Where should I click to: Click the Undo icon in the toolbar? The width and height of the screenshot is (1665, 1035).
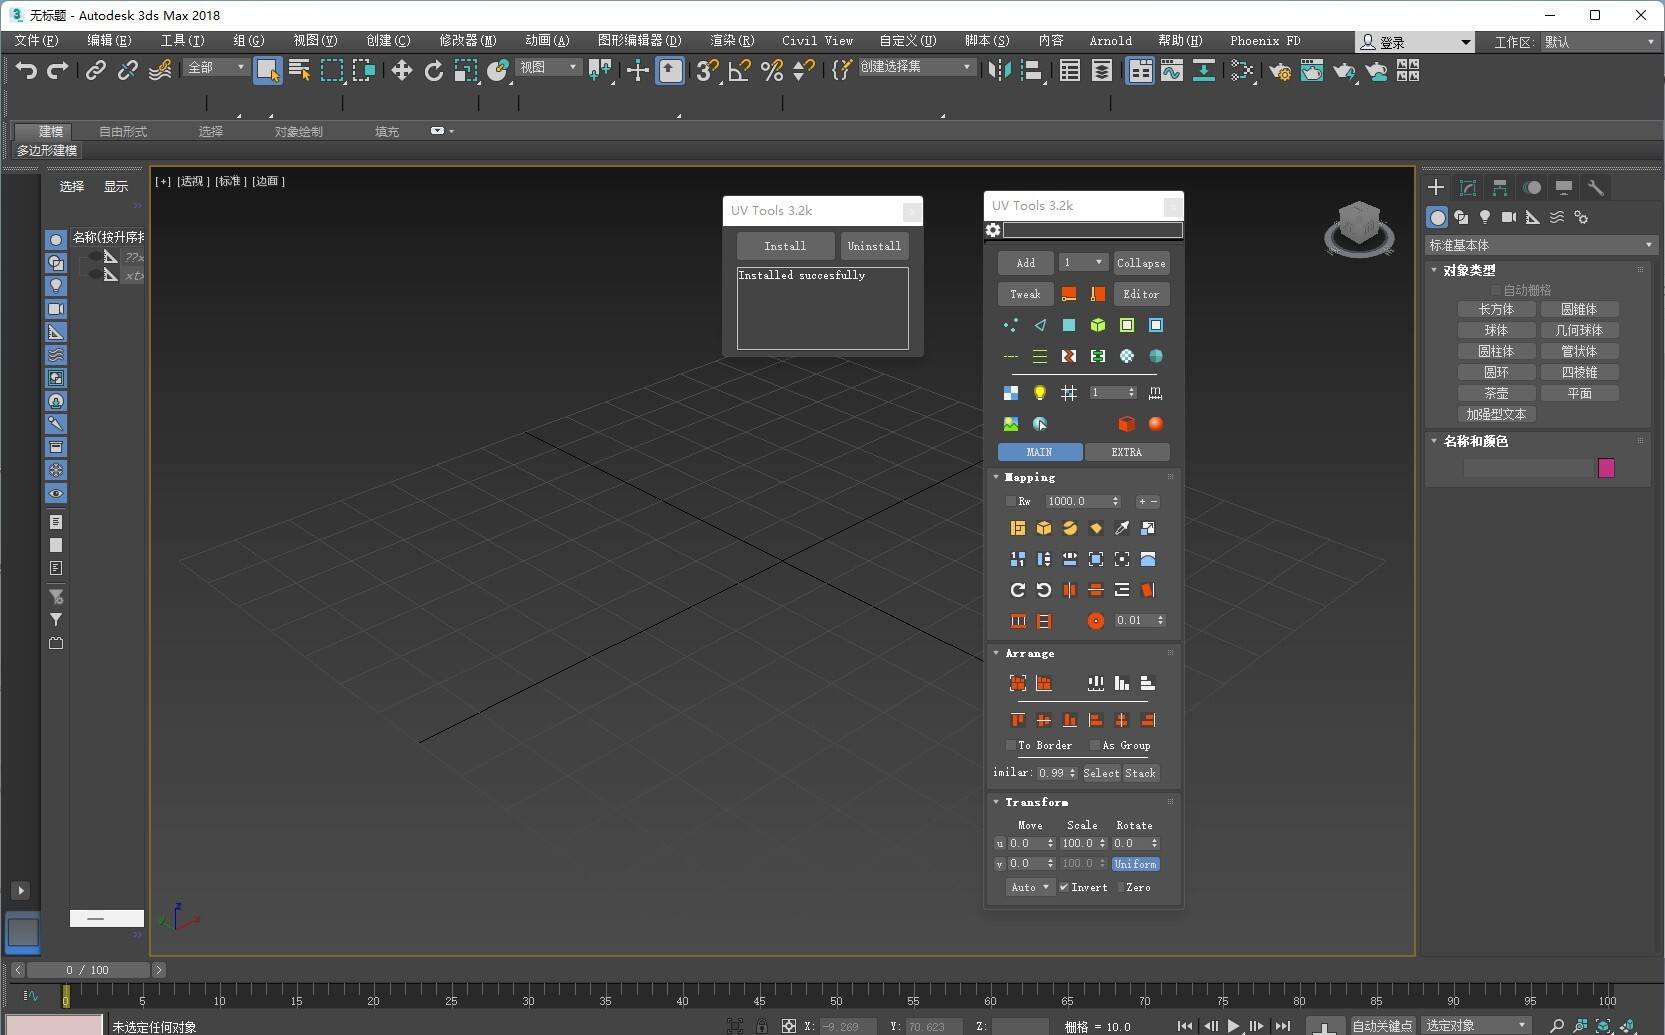(x=25, y=70)
